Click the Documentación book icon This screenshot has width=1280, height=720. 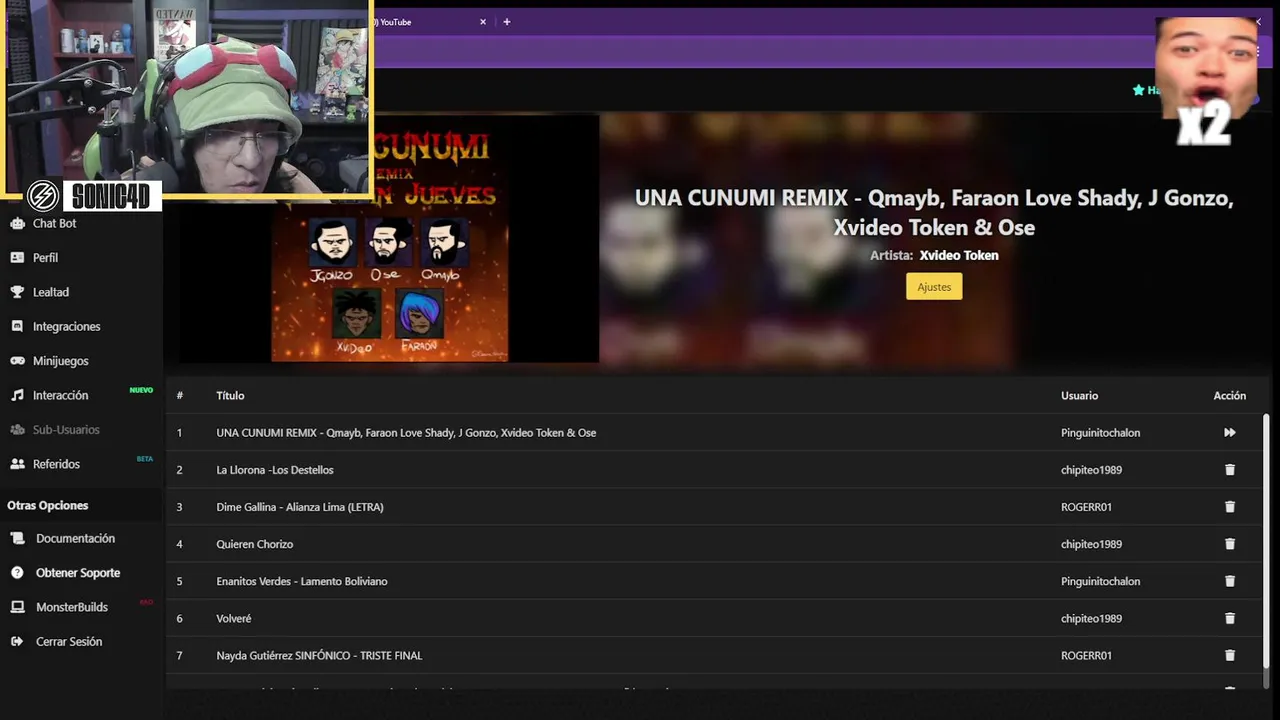(x=17, y=538)
